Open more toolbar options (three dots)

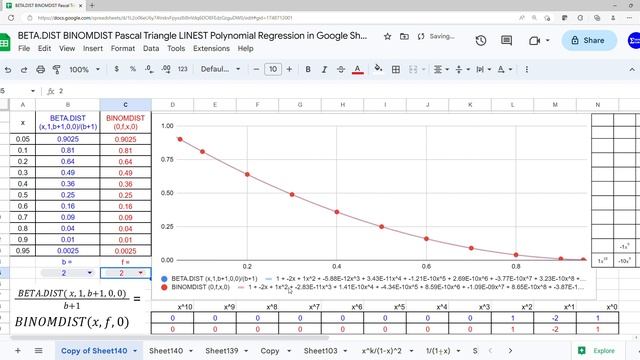pyautogui.click(x=527, y=69)
